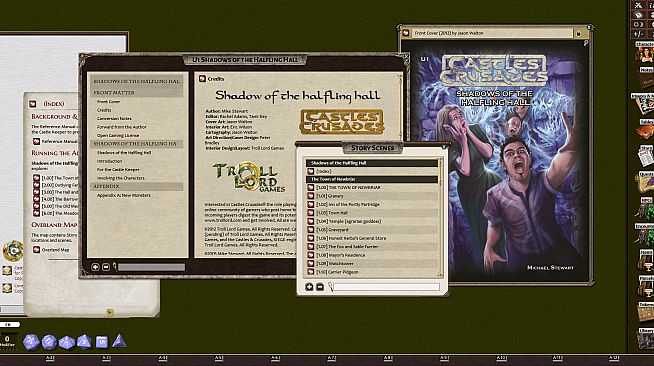Click the reference manual search field
654x366 pixels.
[x=151, y=267]
